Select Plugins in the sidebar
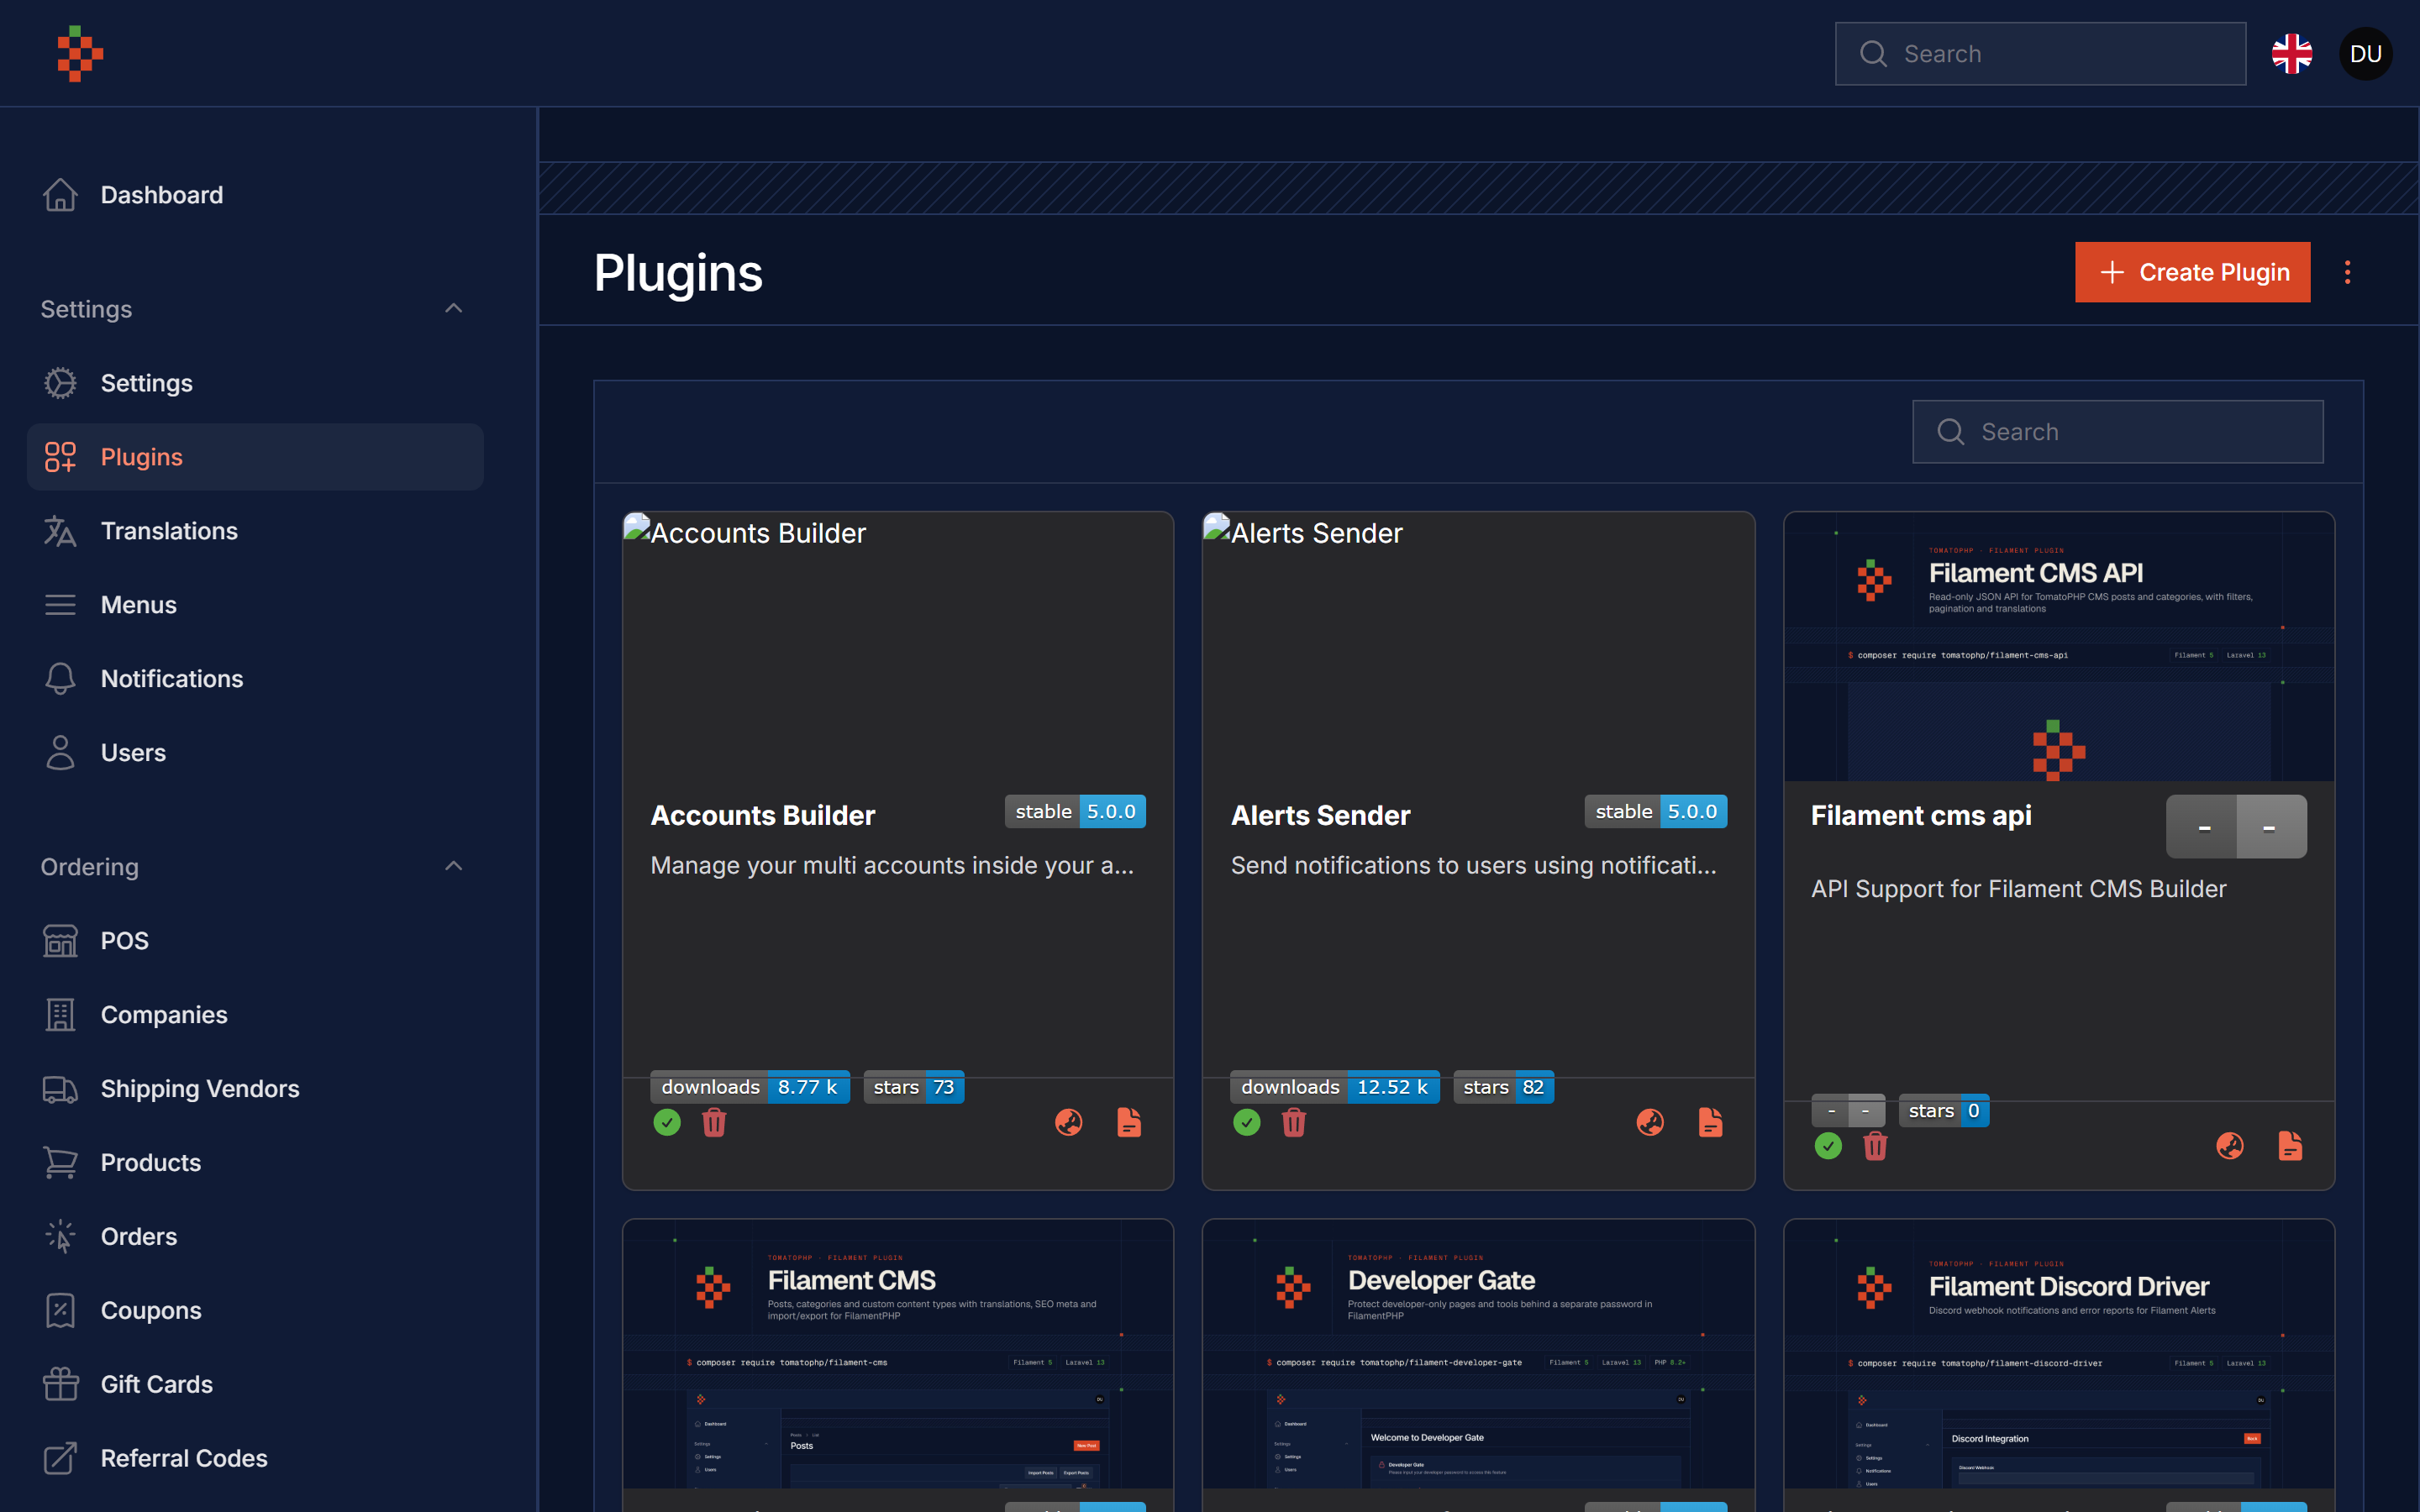2420x1512 pixels. (x=255, y=457)
